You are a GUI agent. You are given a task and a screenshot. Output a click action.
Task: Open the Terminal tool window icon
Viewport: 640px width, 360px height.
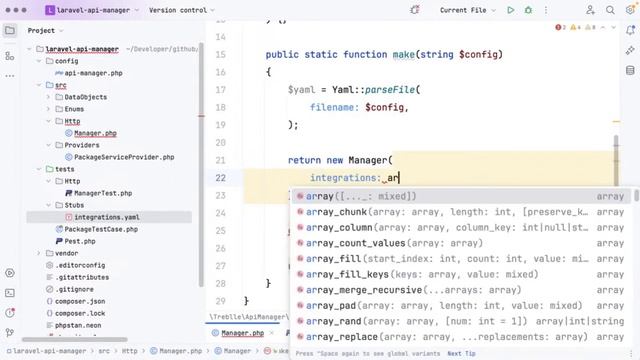pyautogui.click(x=10, y=293)
